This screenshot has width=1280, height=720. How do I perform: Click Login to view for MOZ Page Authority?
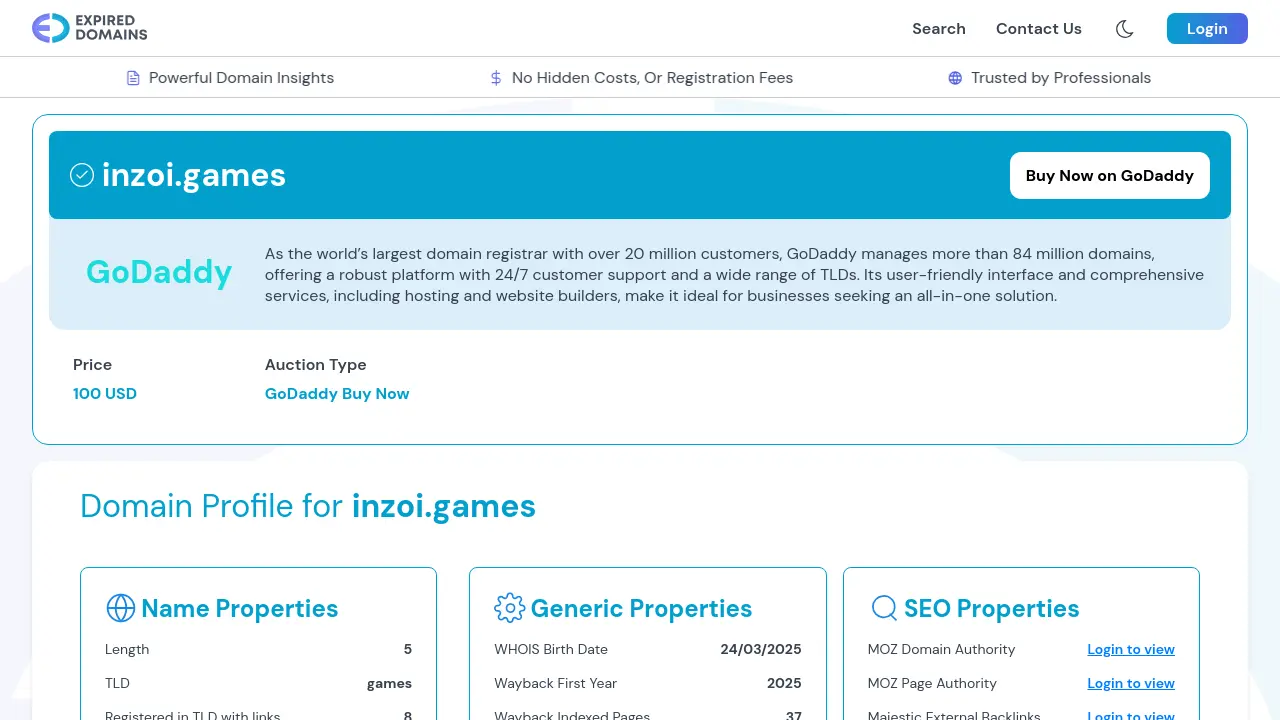[1131, 683]
